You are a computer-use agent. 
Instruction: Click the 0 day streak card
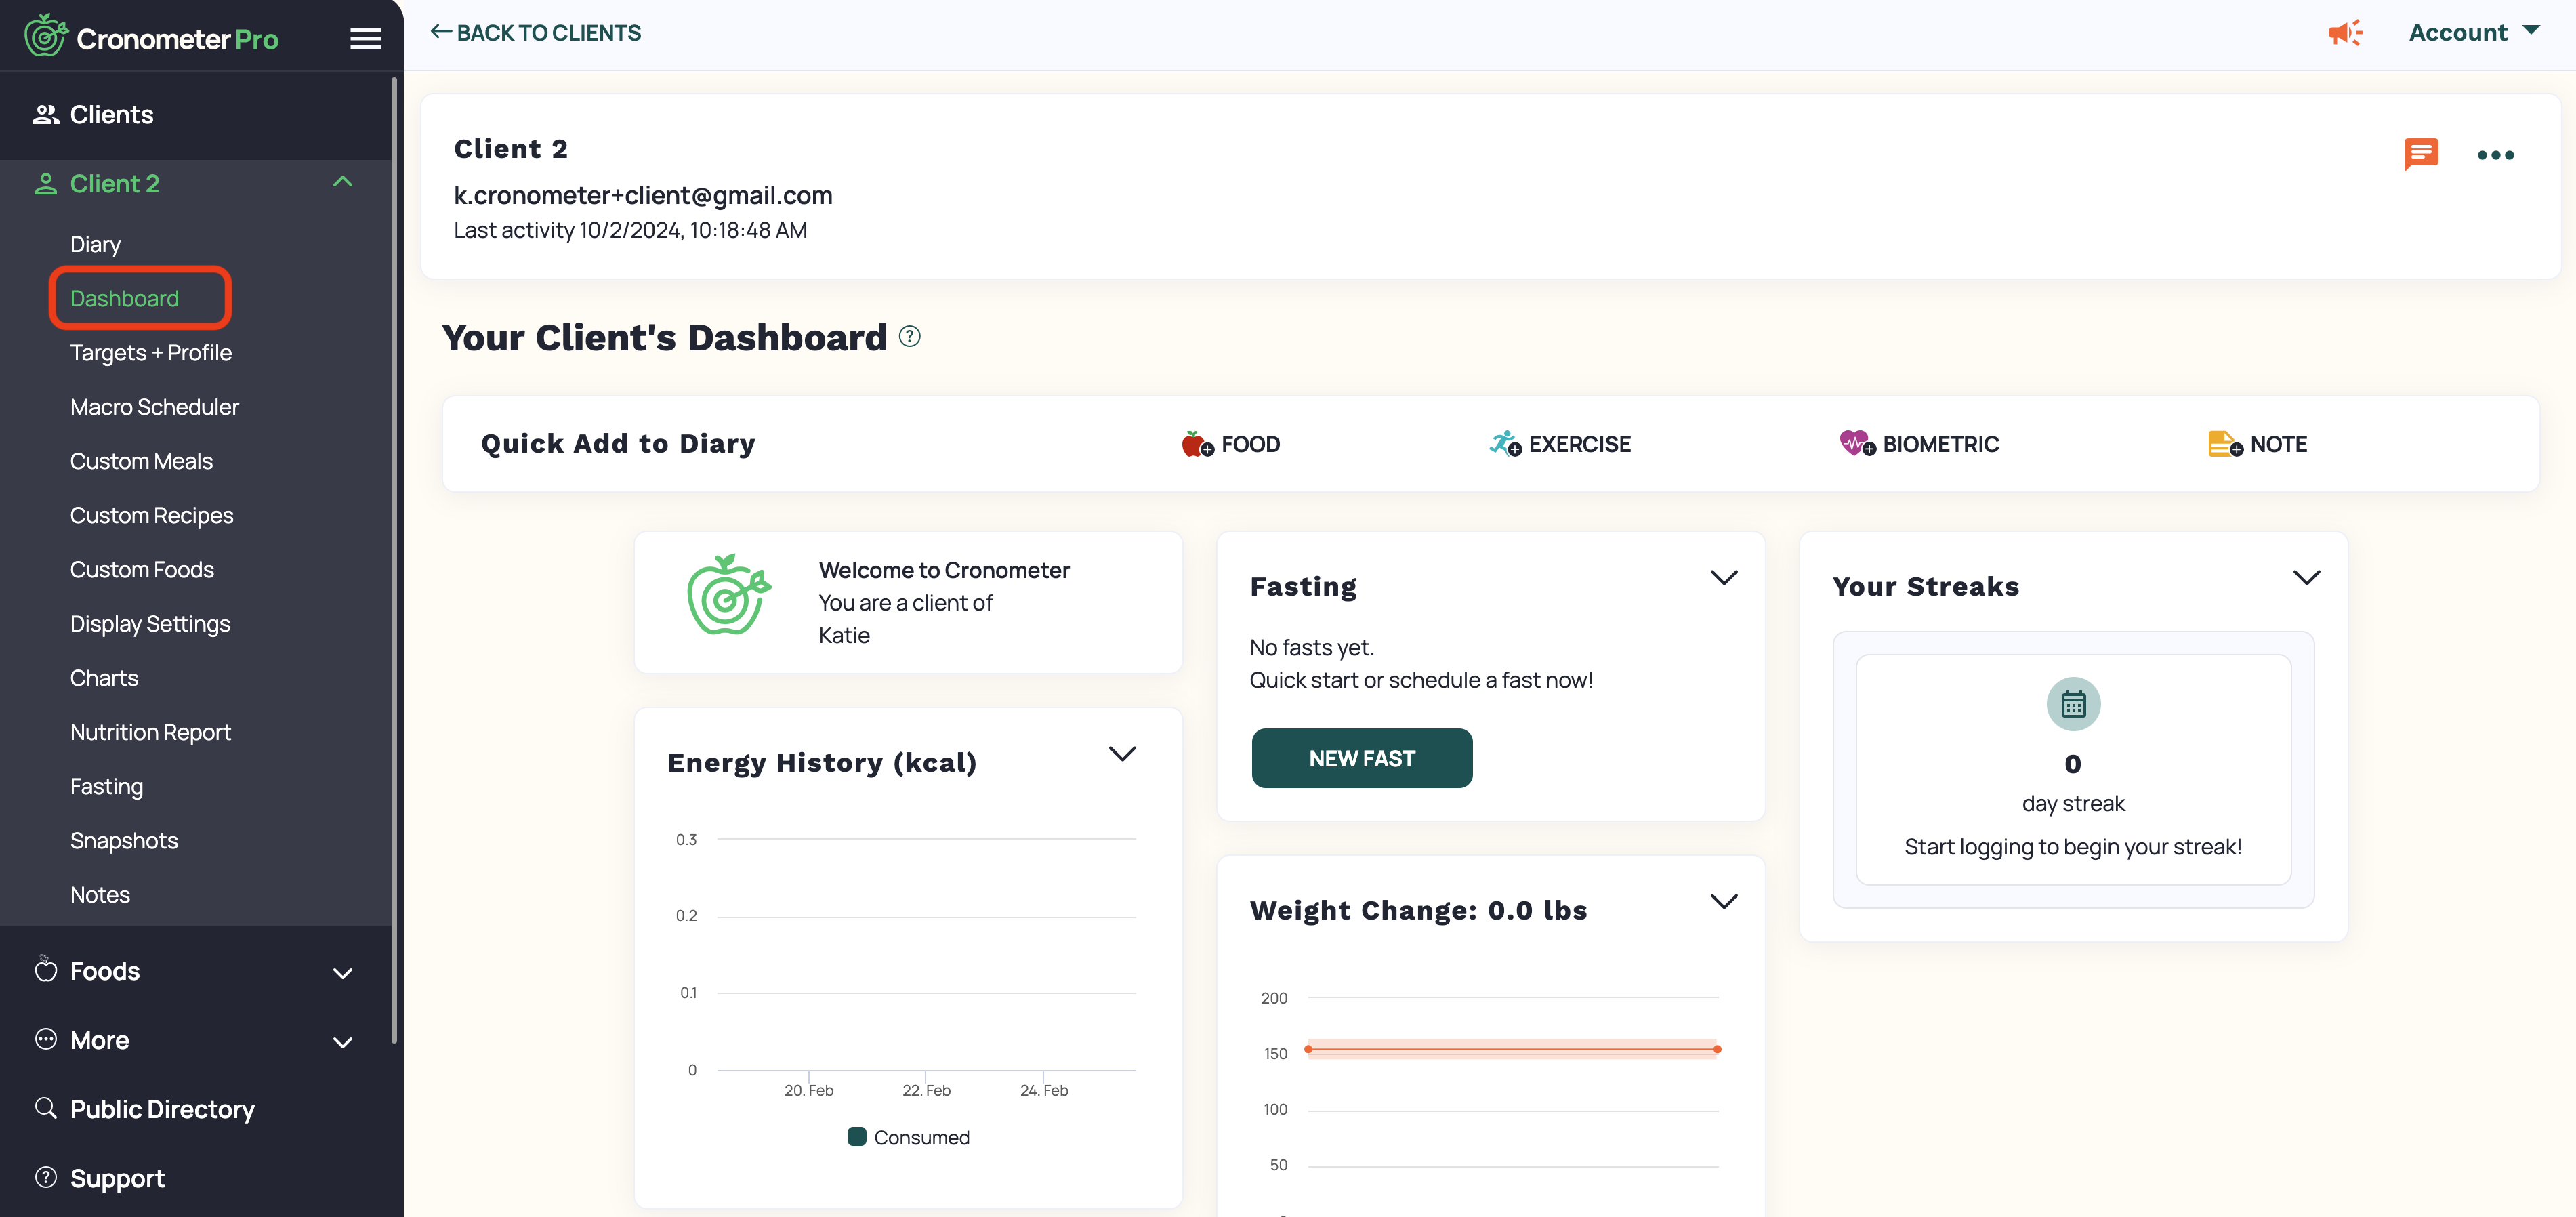tap(2073, 769)
